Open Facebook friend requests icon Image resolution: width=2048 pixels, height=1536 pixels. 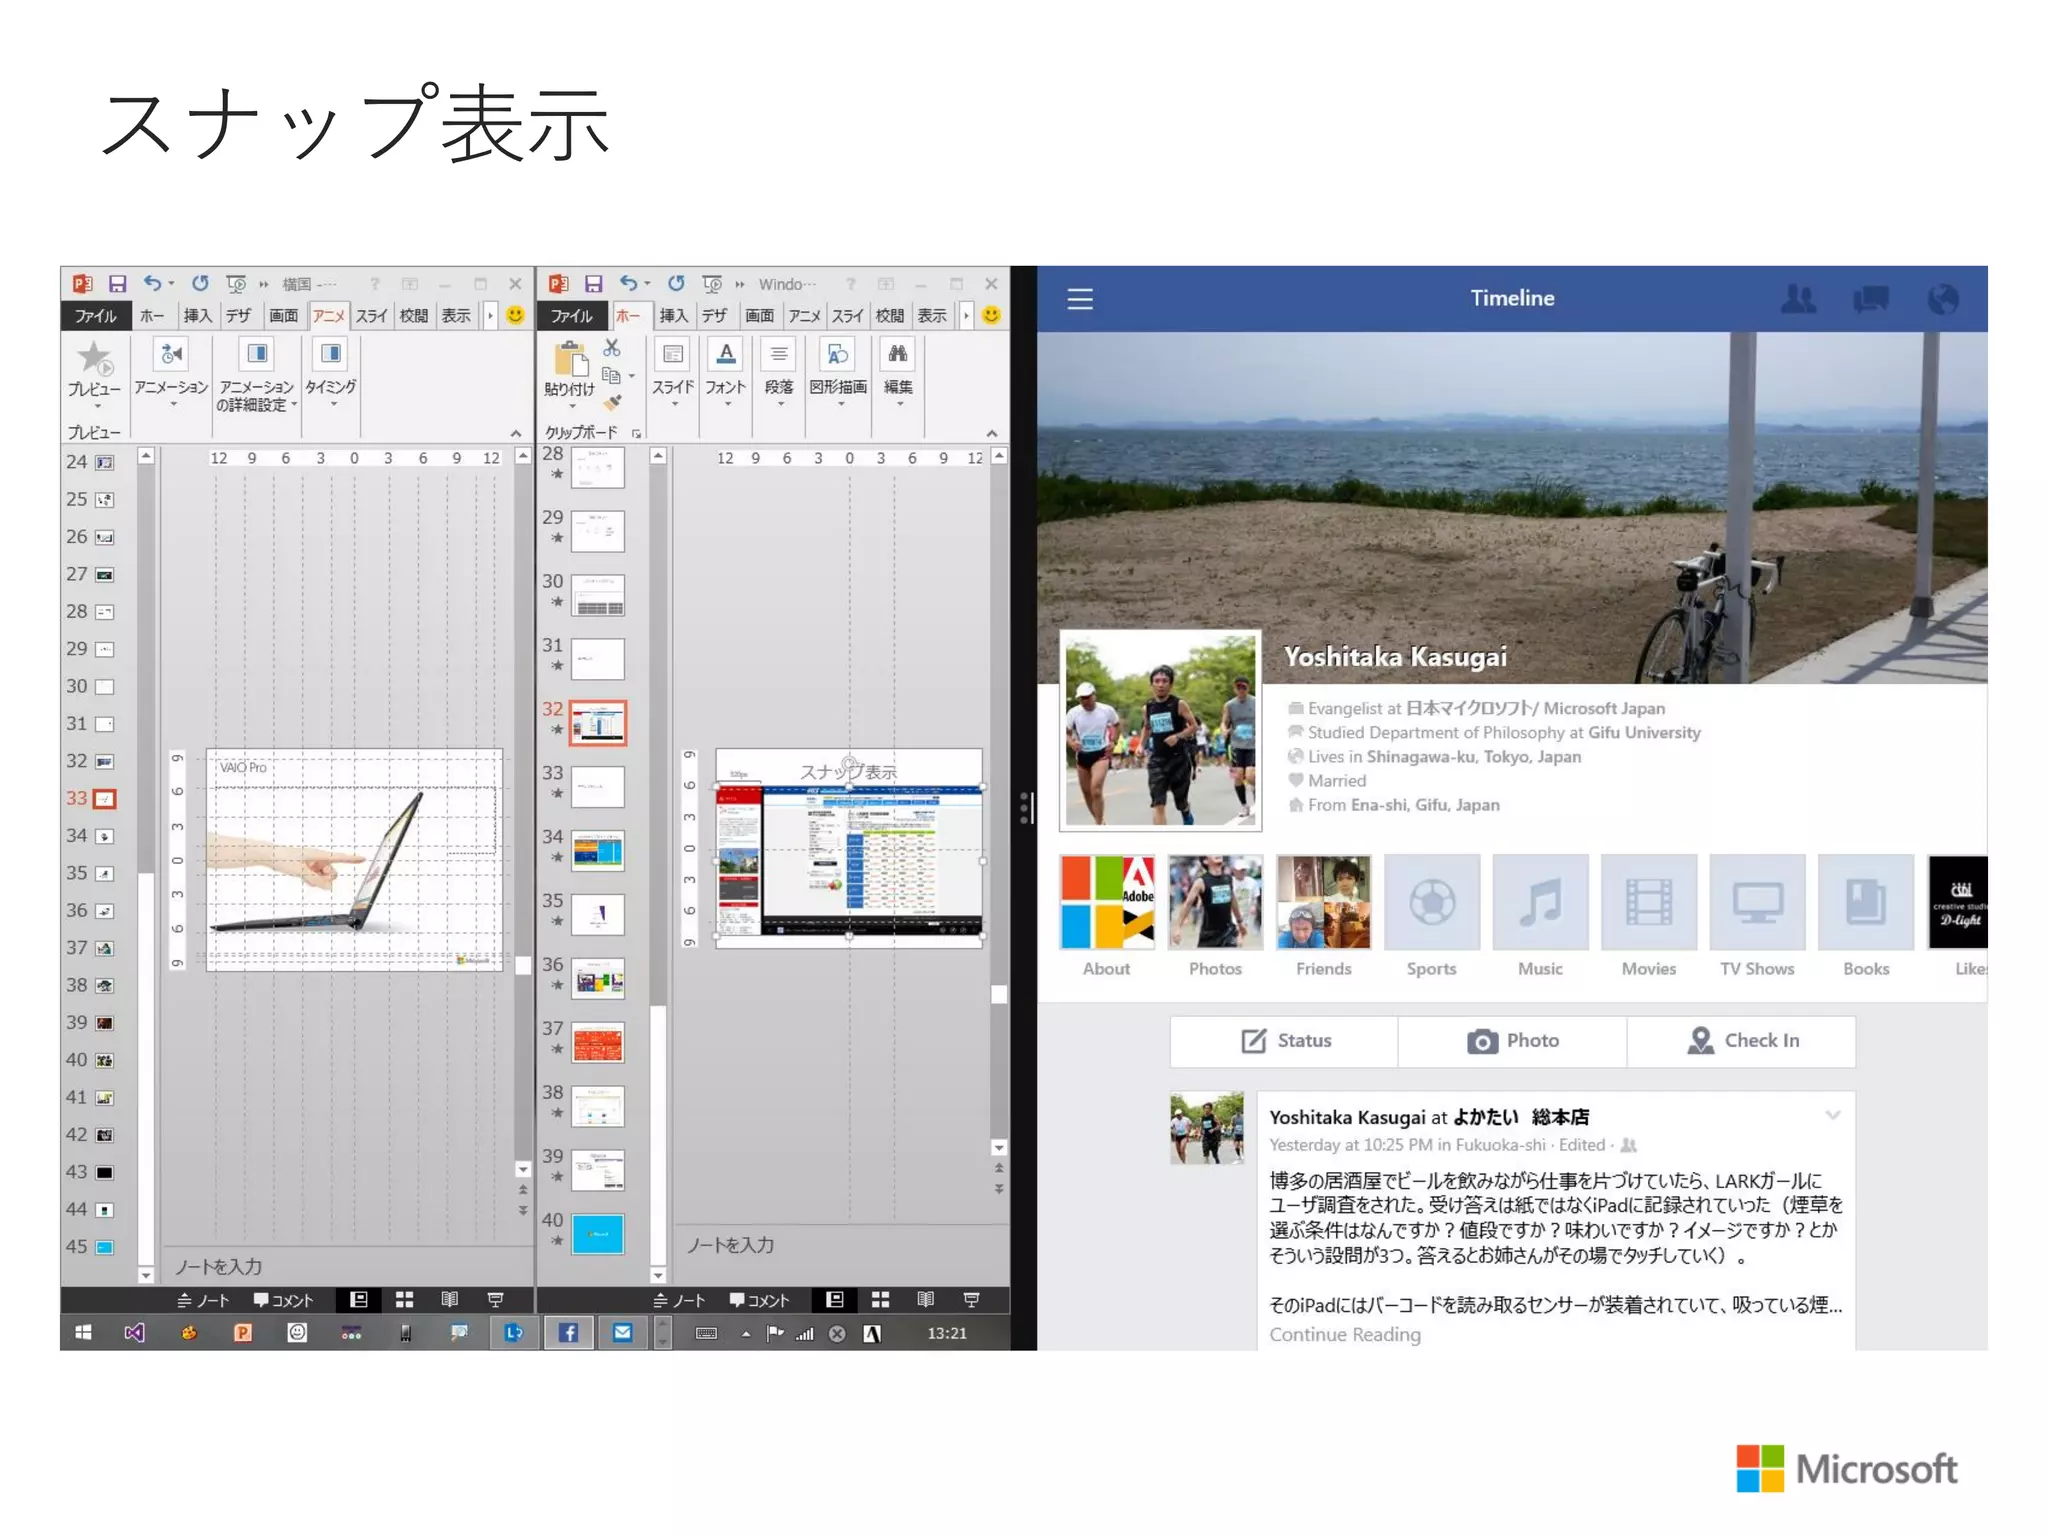point(1798,298)
